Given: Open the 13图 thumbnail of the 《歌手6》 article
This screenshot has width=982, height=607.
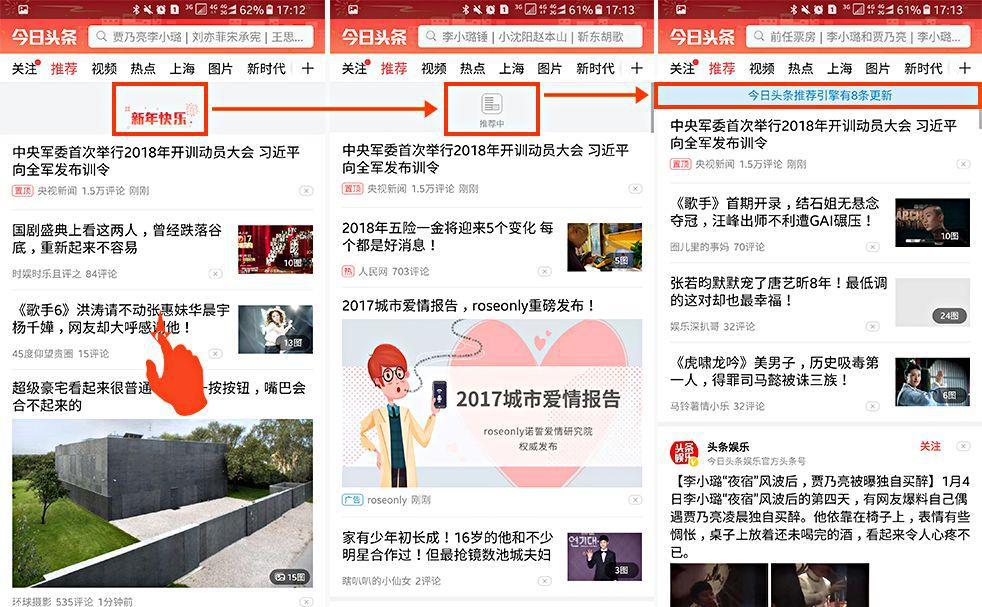Looking at the screenshot, I should point(276,329).
